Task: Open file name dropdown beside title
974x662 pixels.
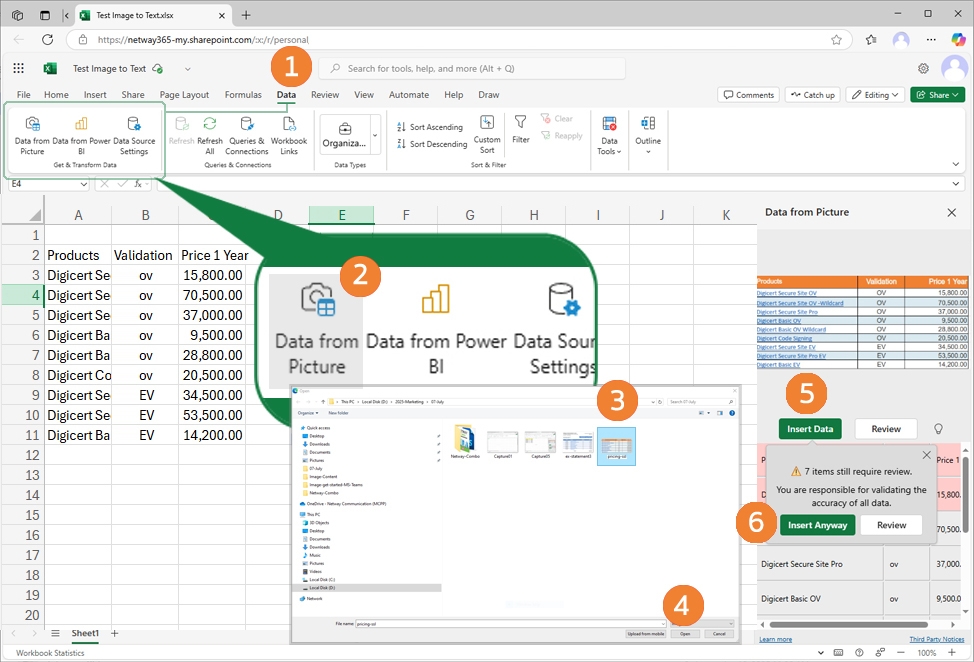Action: [187, 69]
